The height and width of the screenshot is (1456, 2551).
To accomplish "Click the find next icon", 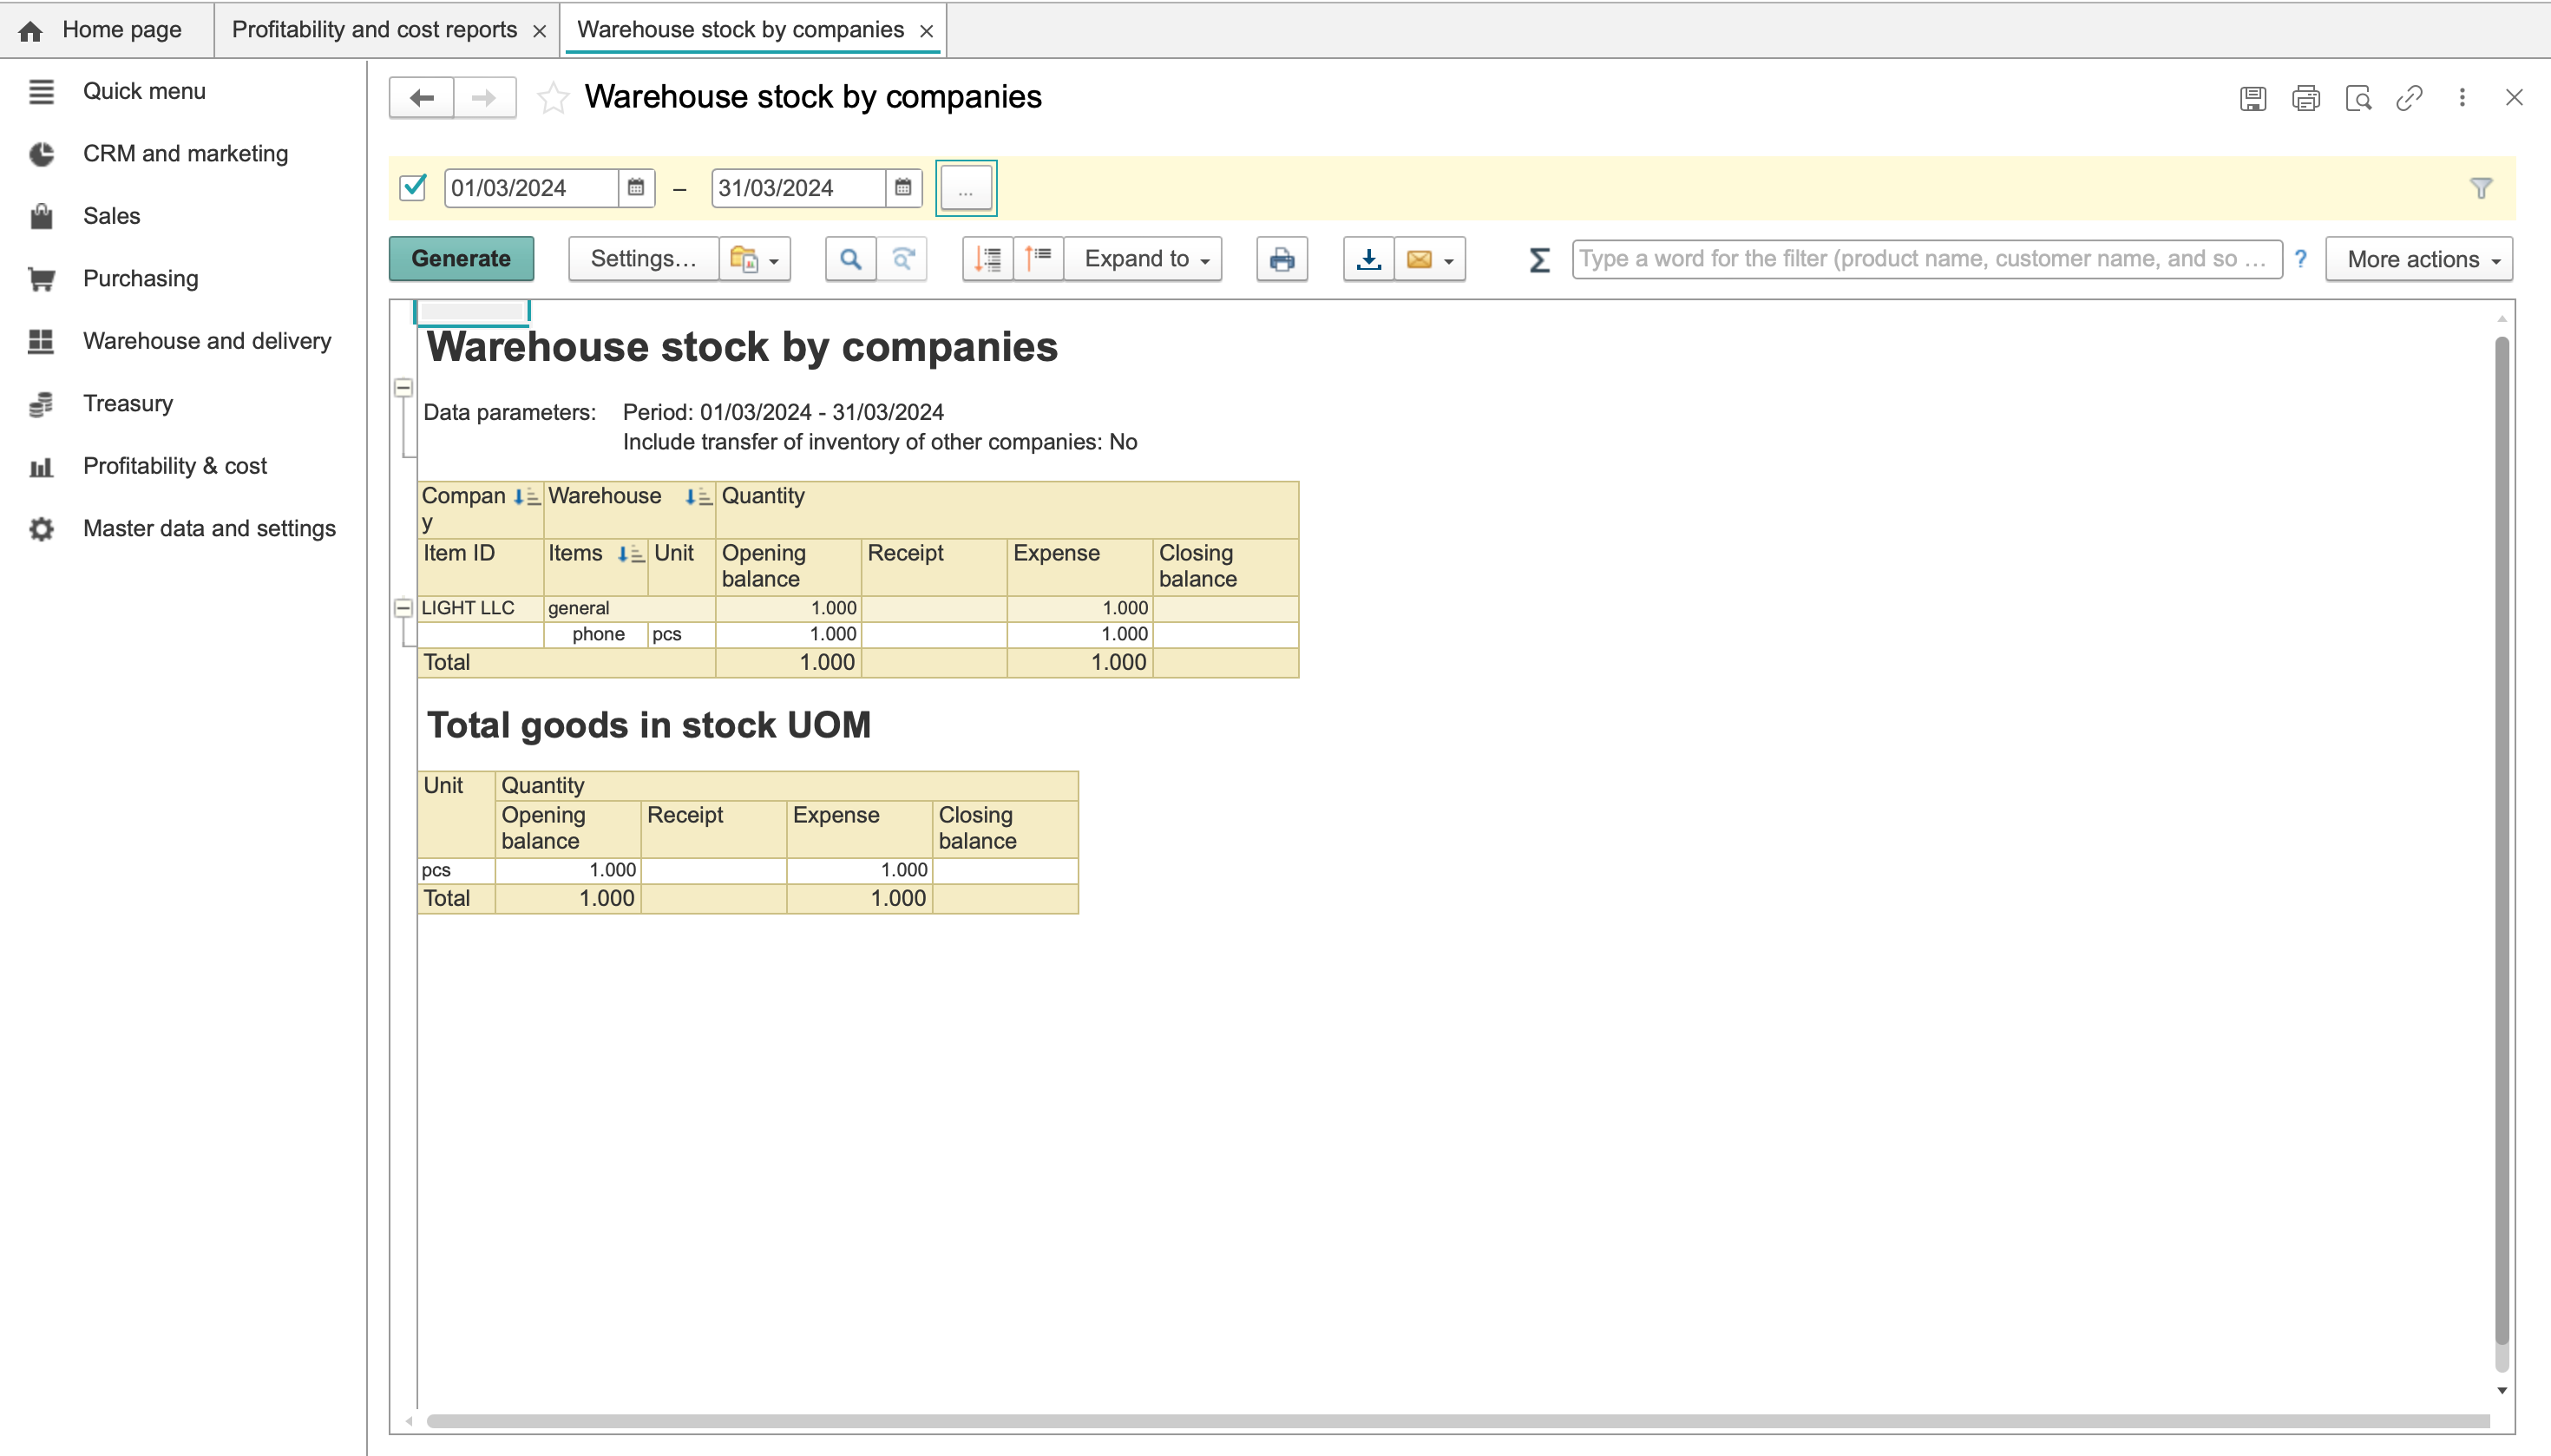I will [903, 259].
